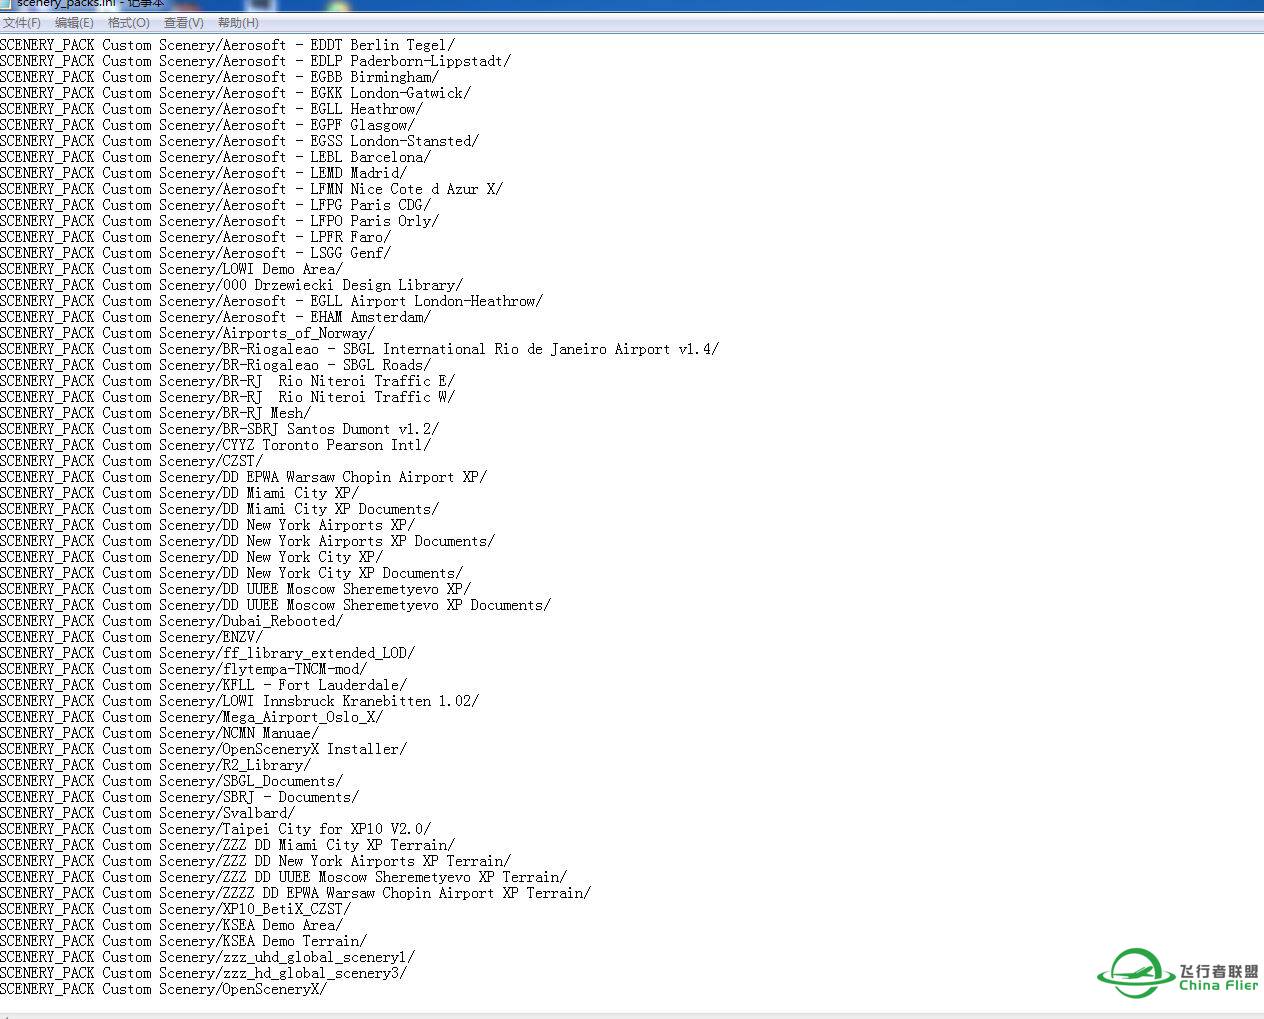This screenshot has height=1019, width=1264.
Task: Click the BR-SBRJ Santos Dumont v1.2 line
Action: [219, 429]
